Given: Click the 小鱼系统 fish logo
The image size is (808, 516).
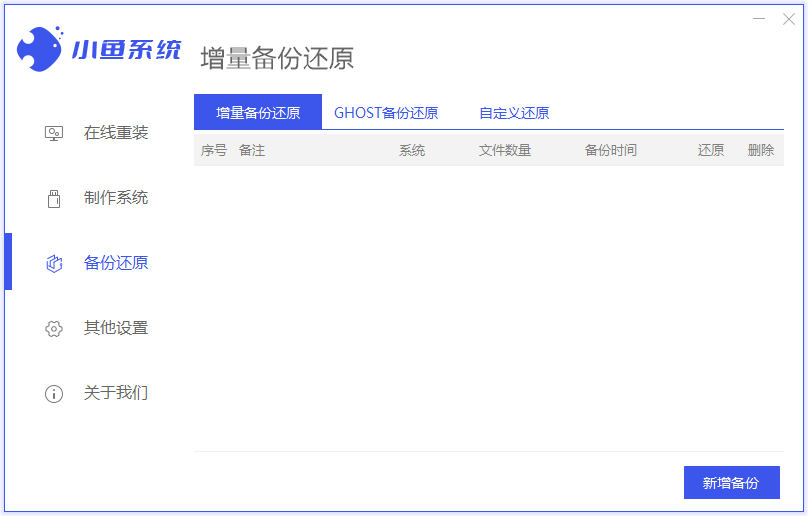Looking at the screenshot, I should (40, 48).
